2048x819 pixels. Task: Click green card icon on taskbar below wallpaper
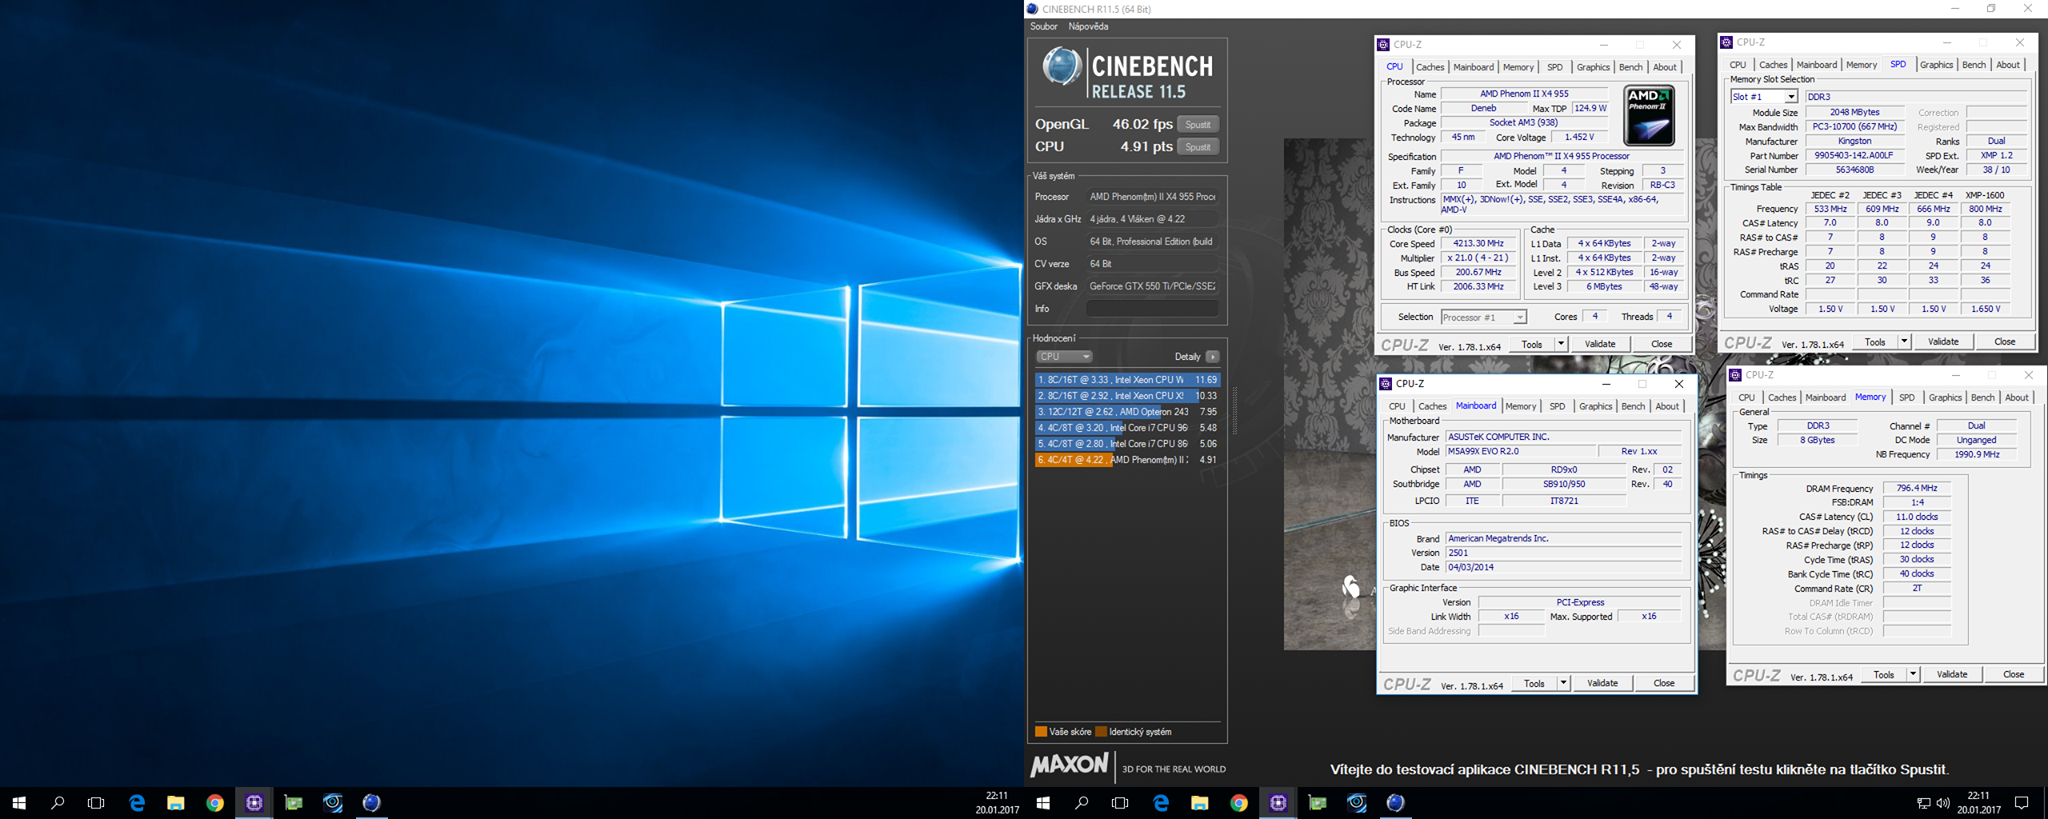pos(293,803)
